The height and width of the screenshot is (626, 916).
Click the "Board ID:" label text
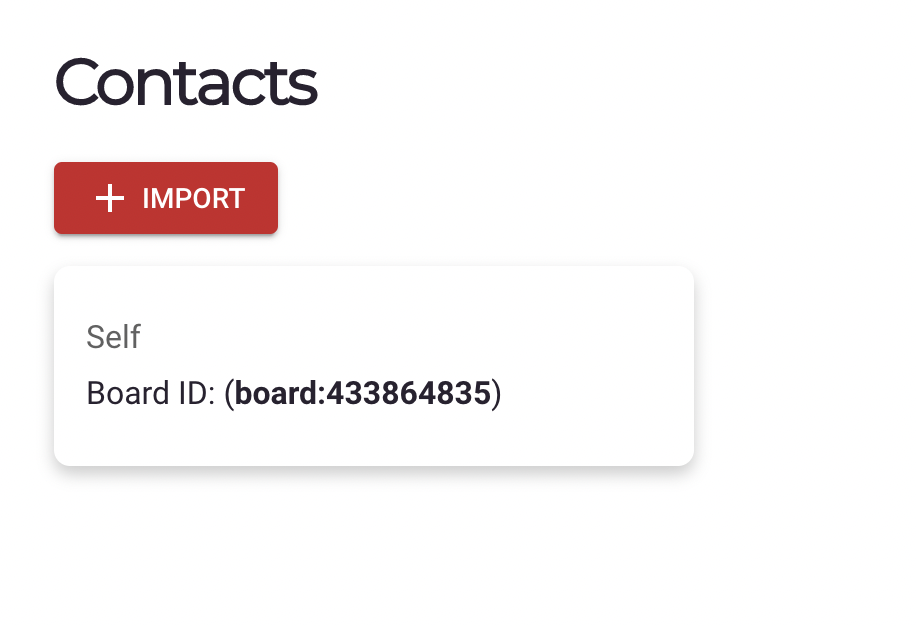[151, 393]
